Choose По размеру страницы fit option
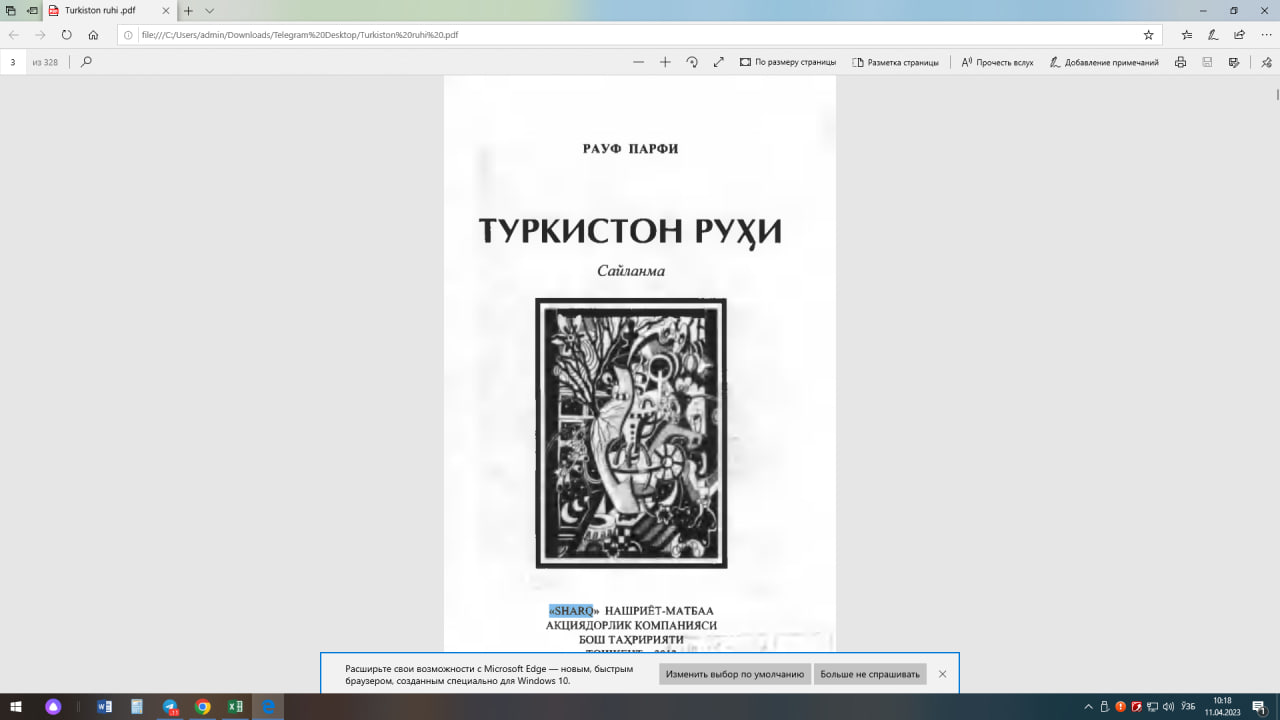1280x720 pixels. coord(788,62)
